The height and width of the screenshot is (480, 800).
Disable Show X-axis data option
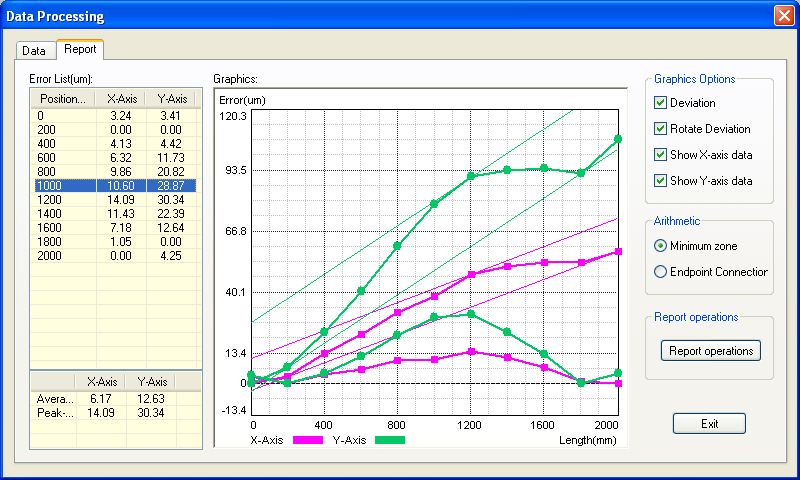[660, 155]
